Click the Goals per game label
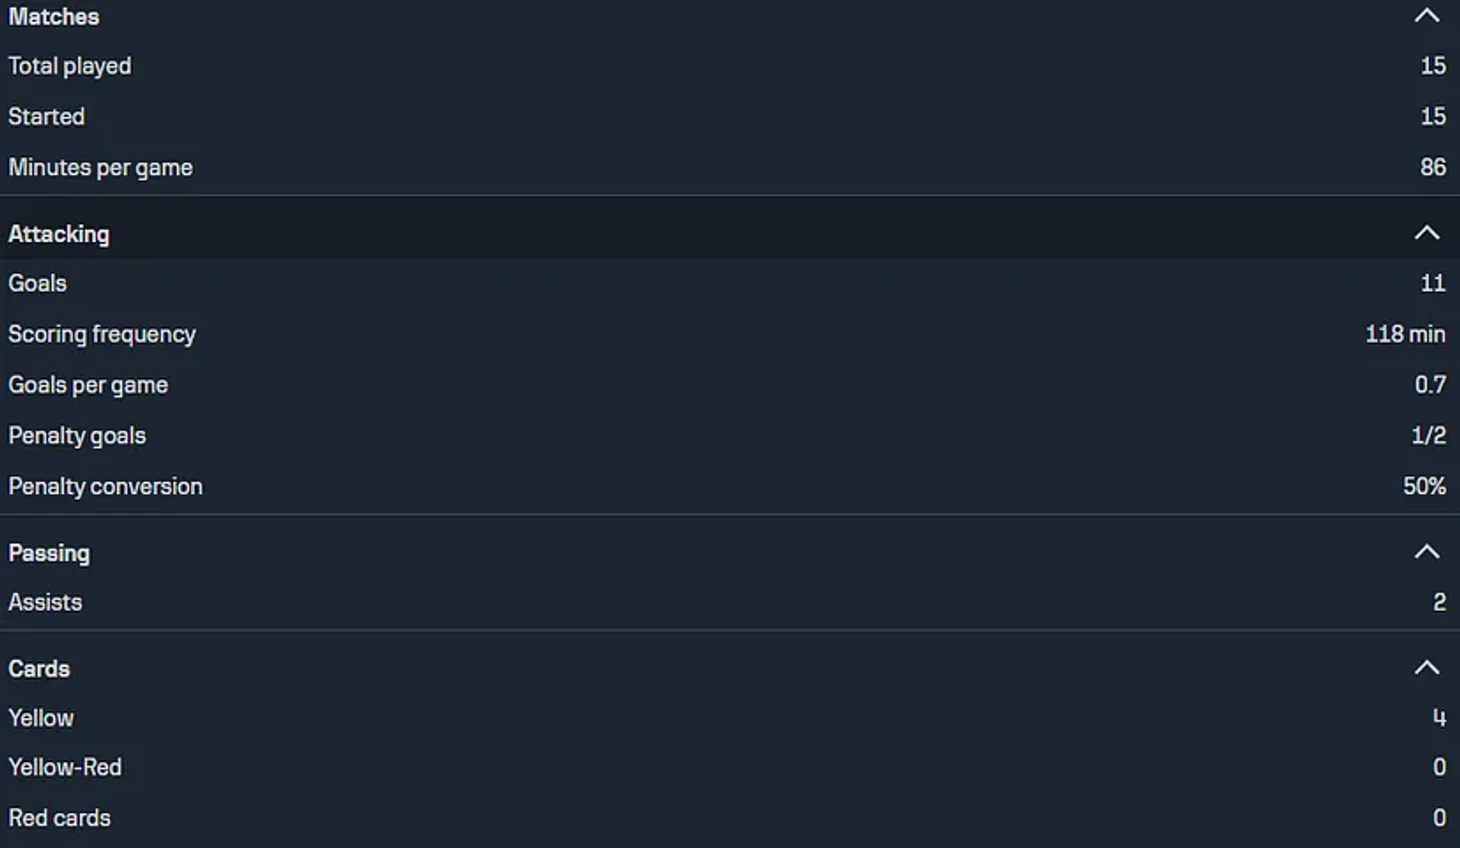The image size is (1460, 848). [x=88, y=385]
